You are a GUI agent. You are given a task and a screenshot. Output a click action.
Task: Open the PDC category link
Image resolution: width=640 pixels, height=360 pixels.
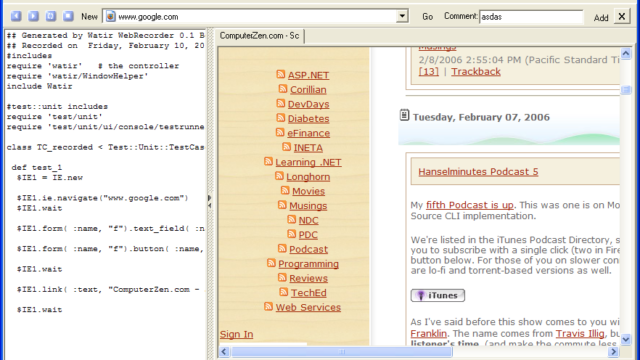click(308, 235)
